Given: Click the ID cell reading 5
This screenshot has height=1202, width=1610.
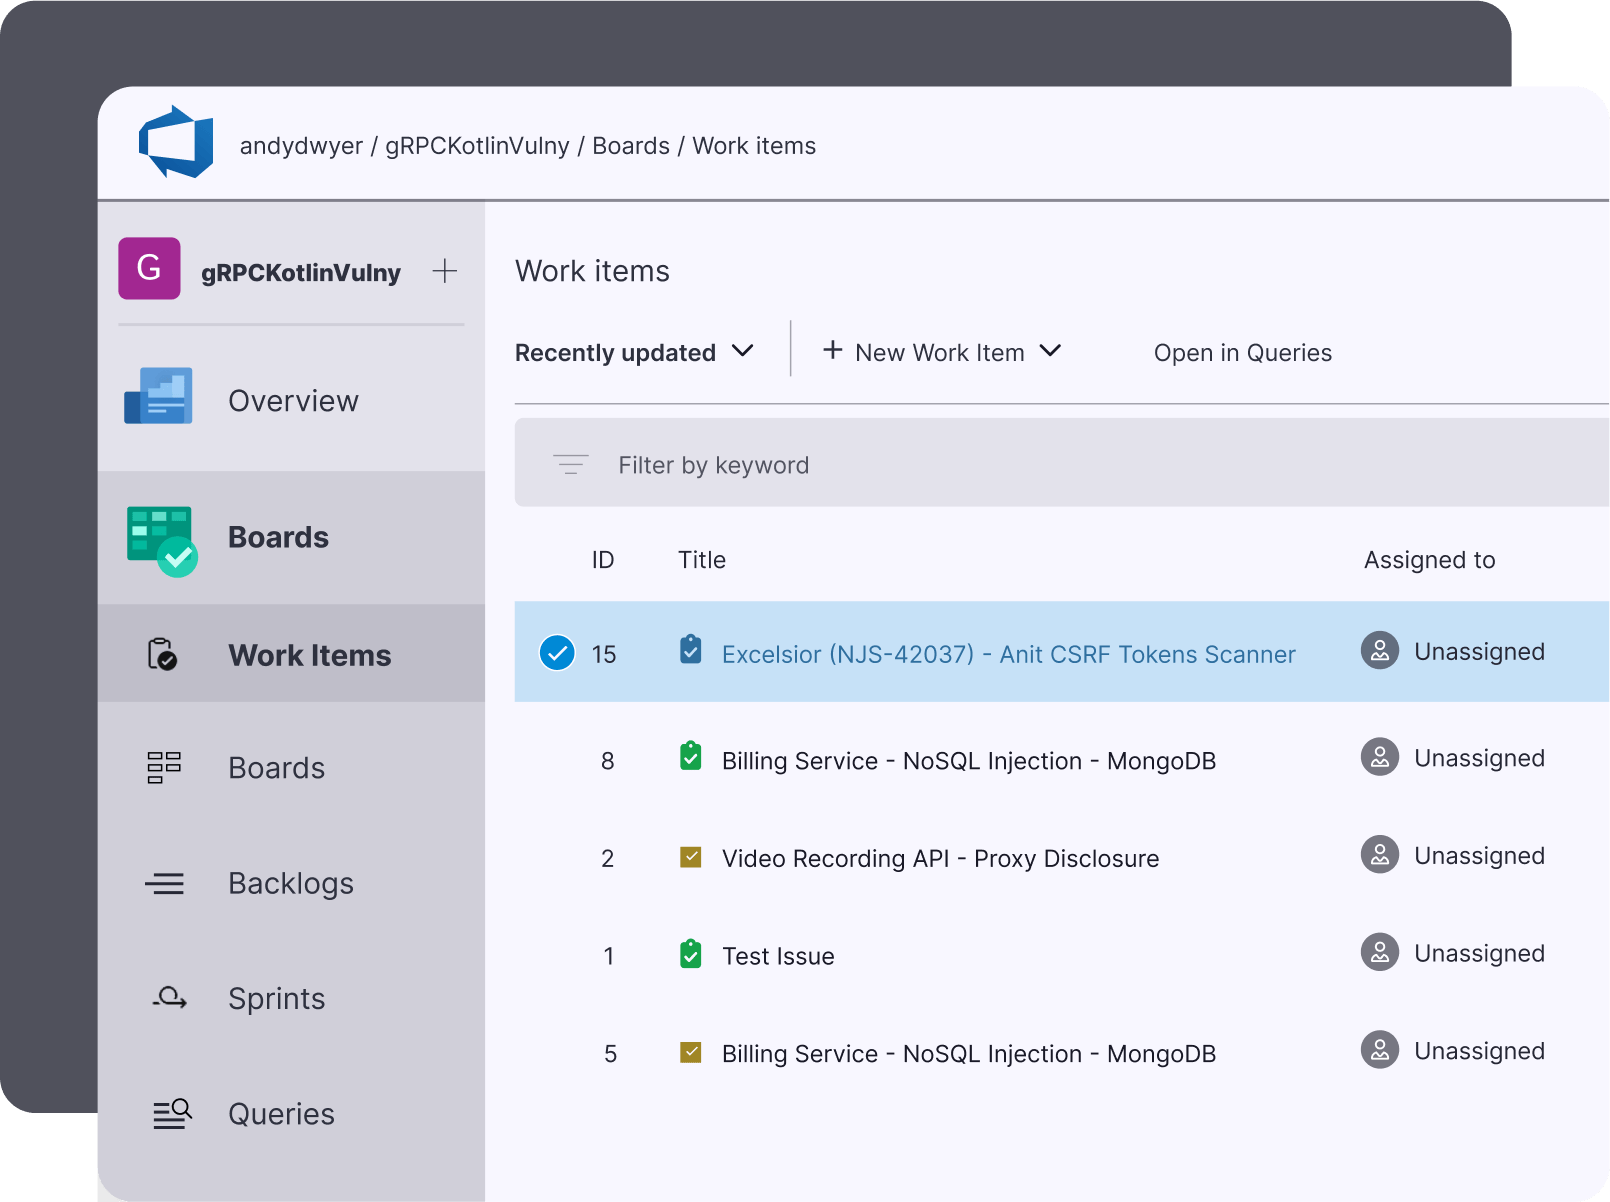Looking at the screenshot, I should pyautogui.click(x=610, y=1054).
